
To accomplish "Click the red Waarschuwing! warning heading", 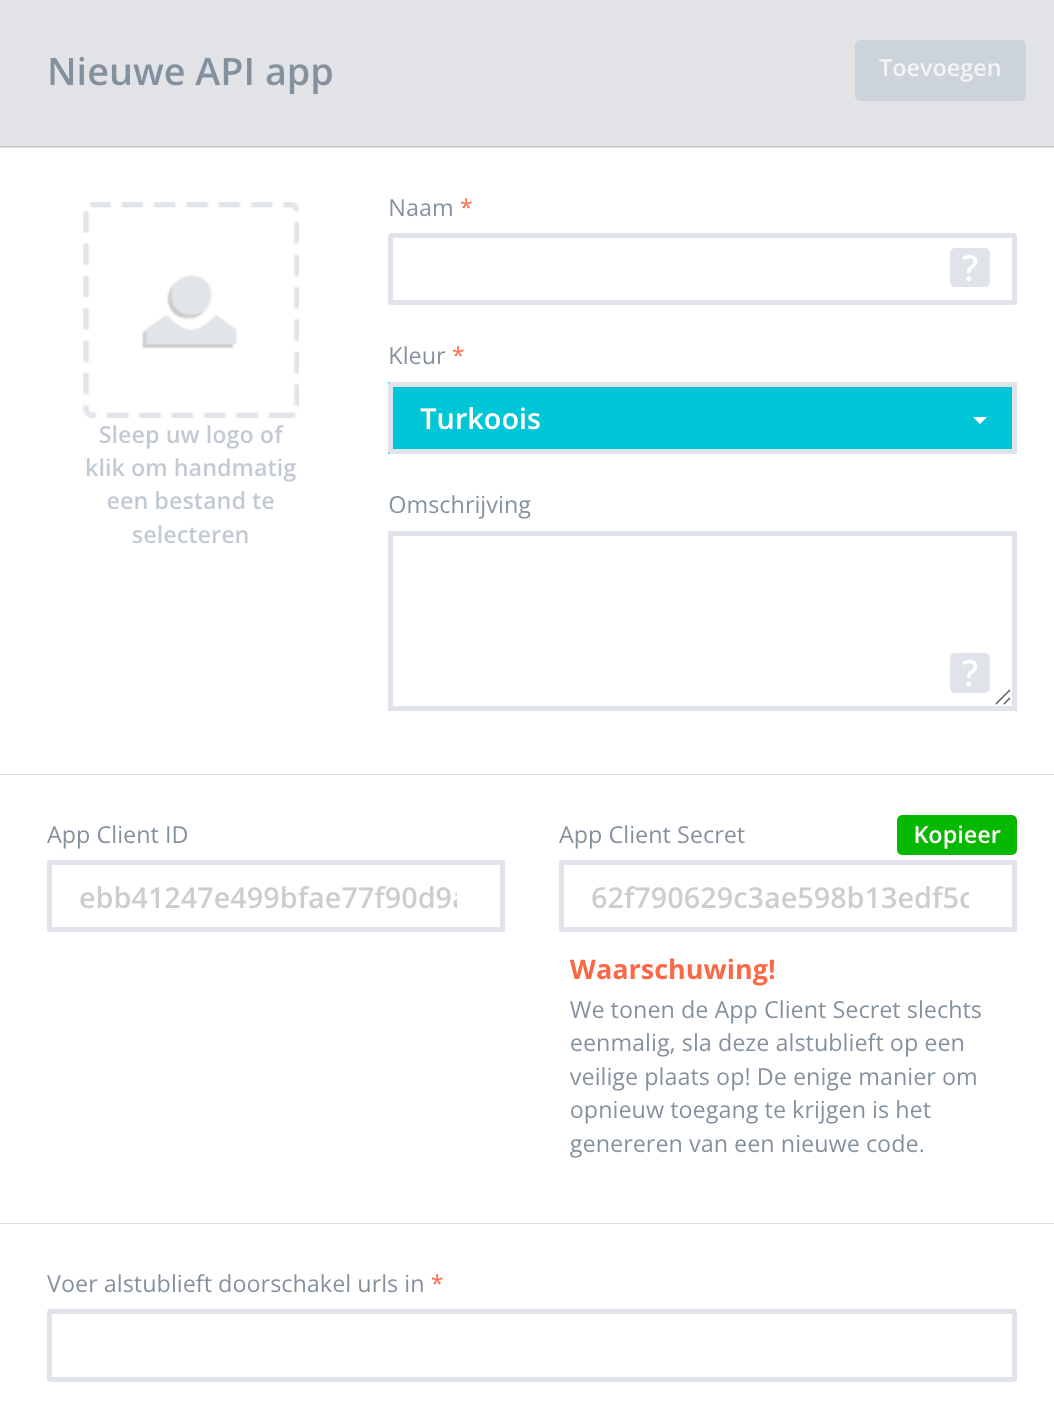I will (673, 970).
